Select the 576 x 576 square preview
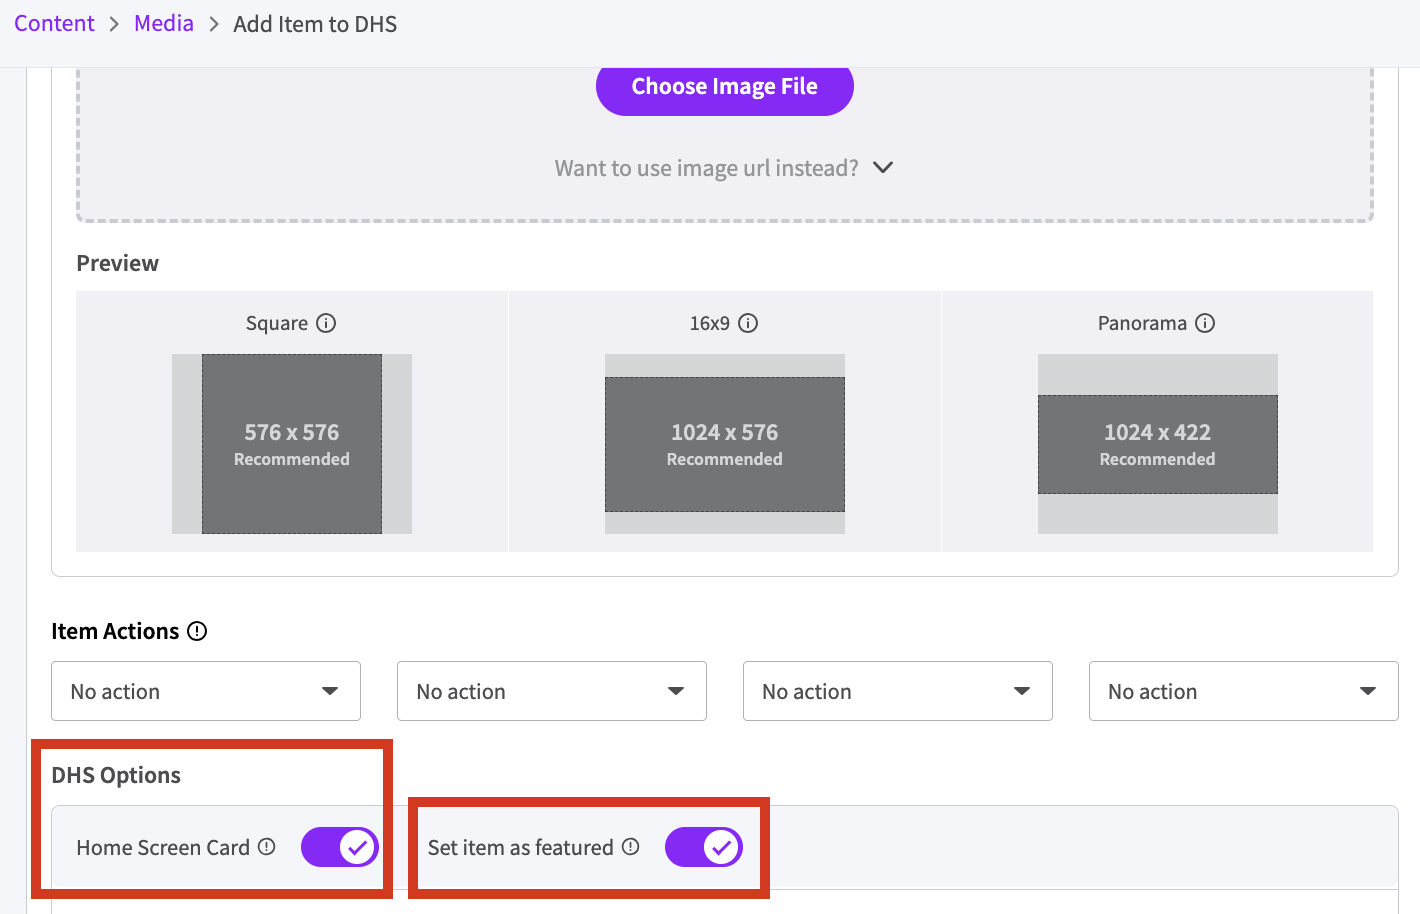 click(x=292, y=444)
